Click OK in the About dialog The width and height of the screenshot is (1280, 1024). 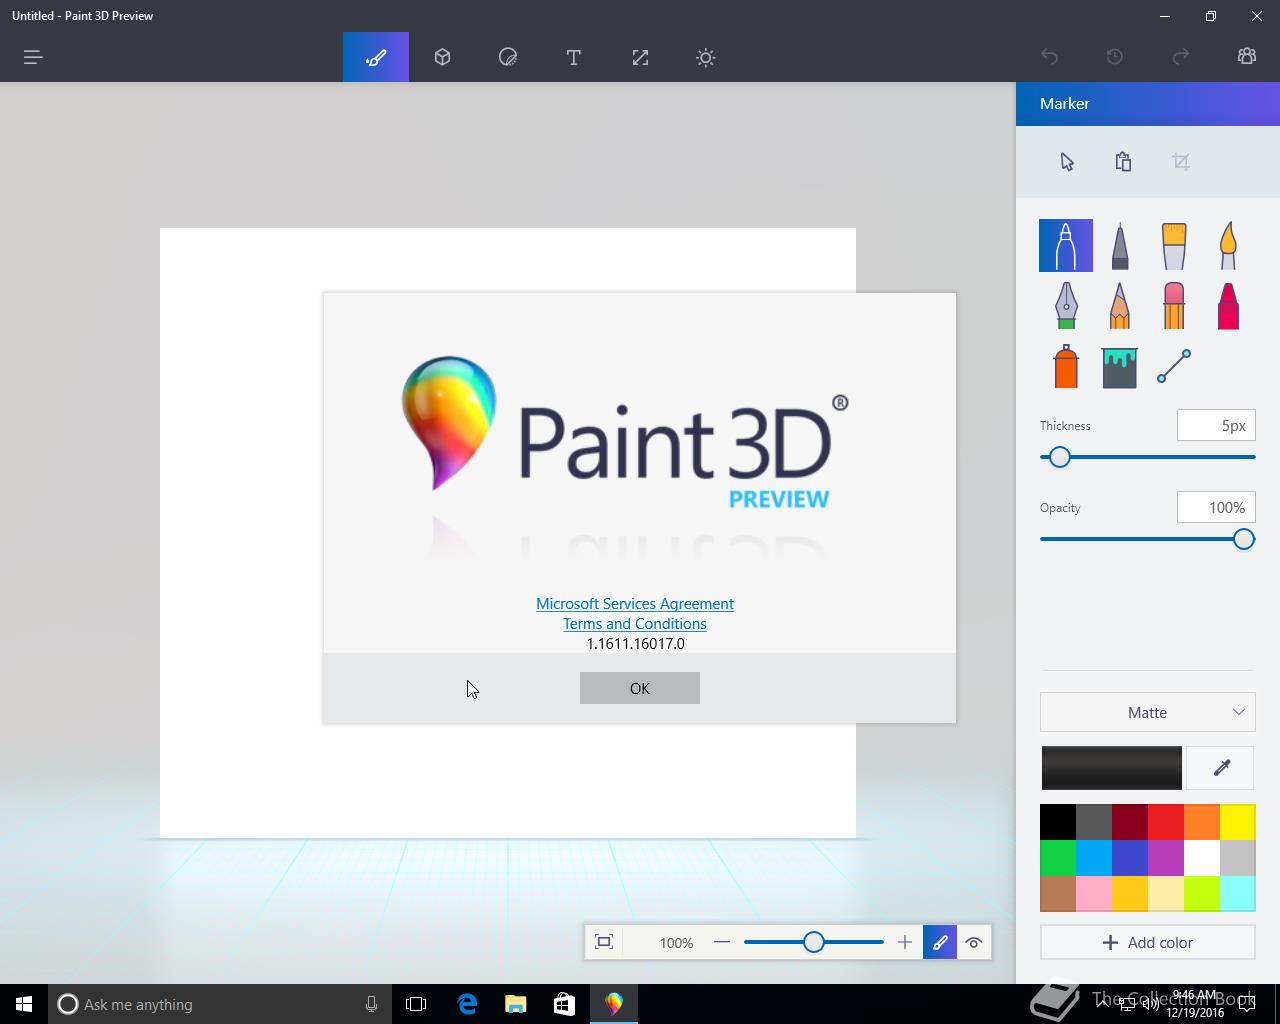point(640,688)
